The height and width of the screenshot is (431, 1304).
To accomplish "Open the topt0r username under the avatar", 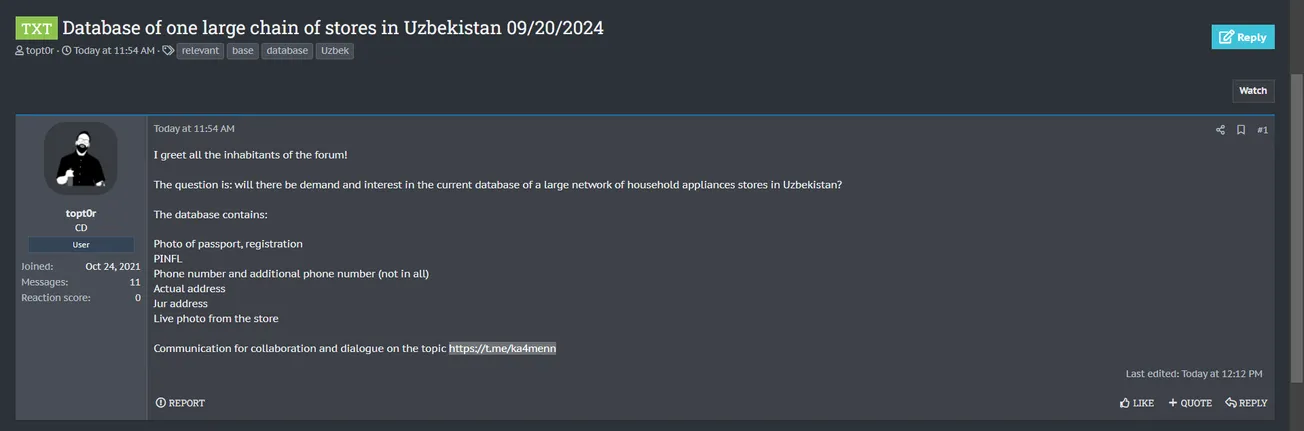I will (81, 213).
